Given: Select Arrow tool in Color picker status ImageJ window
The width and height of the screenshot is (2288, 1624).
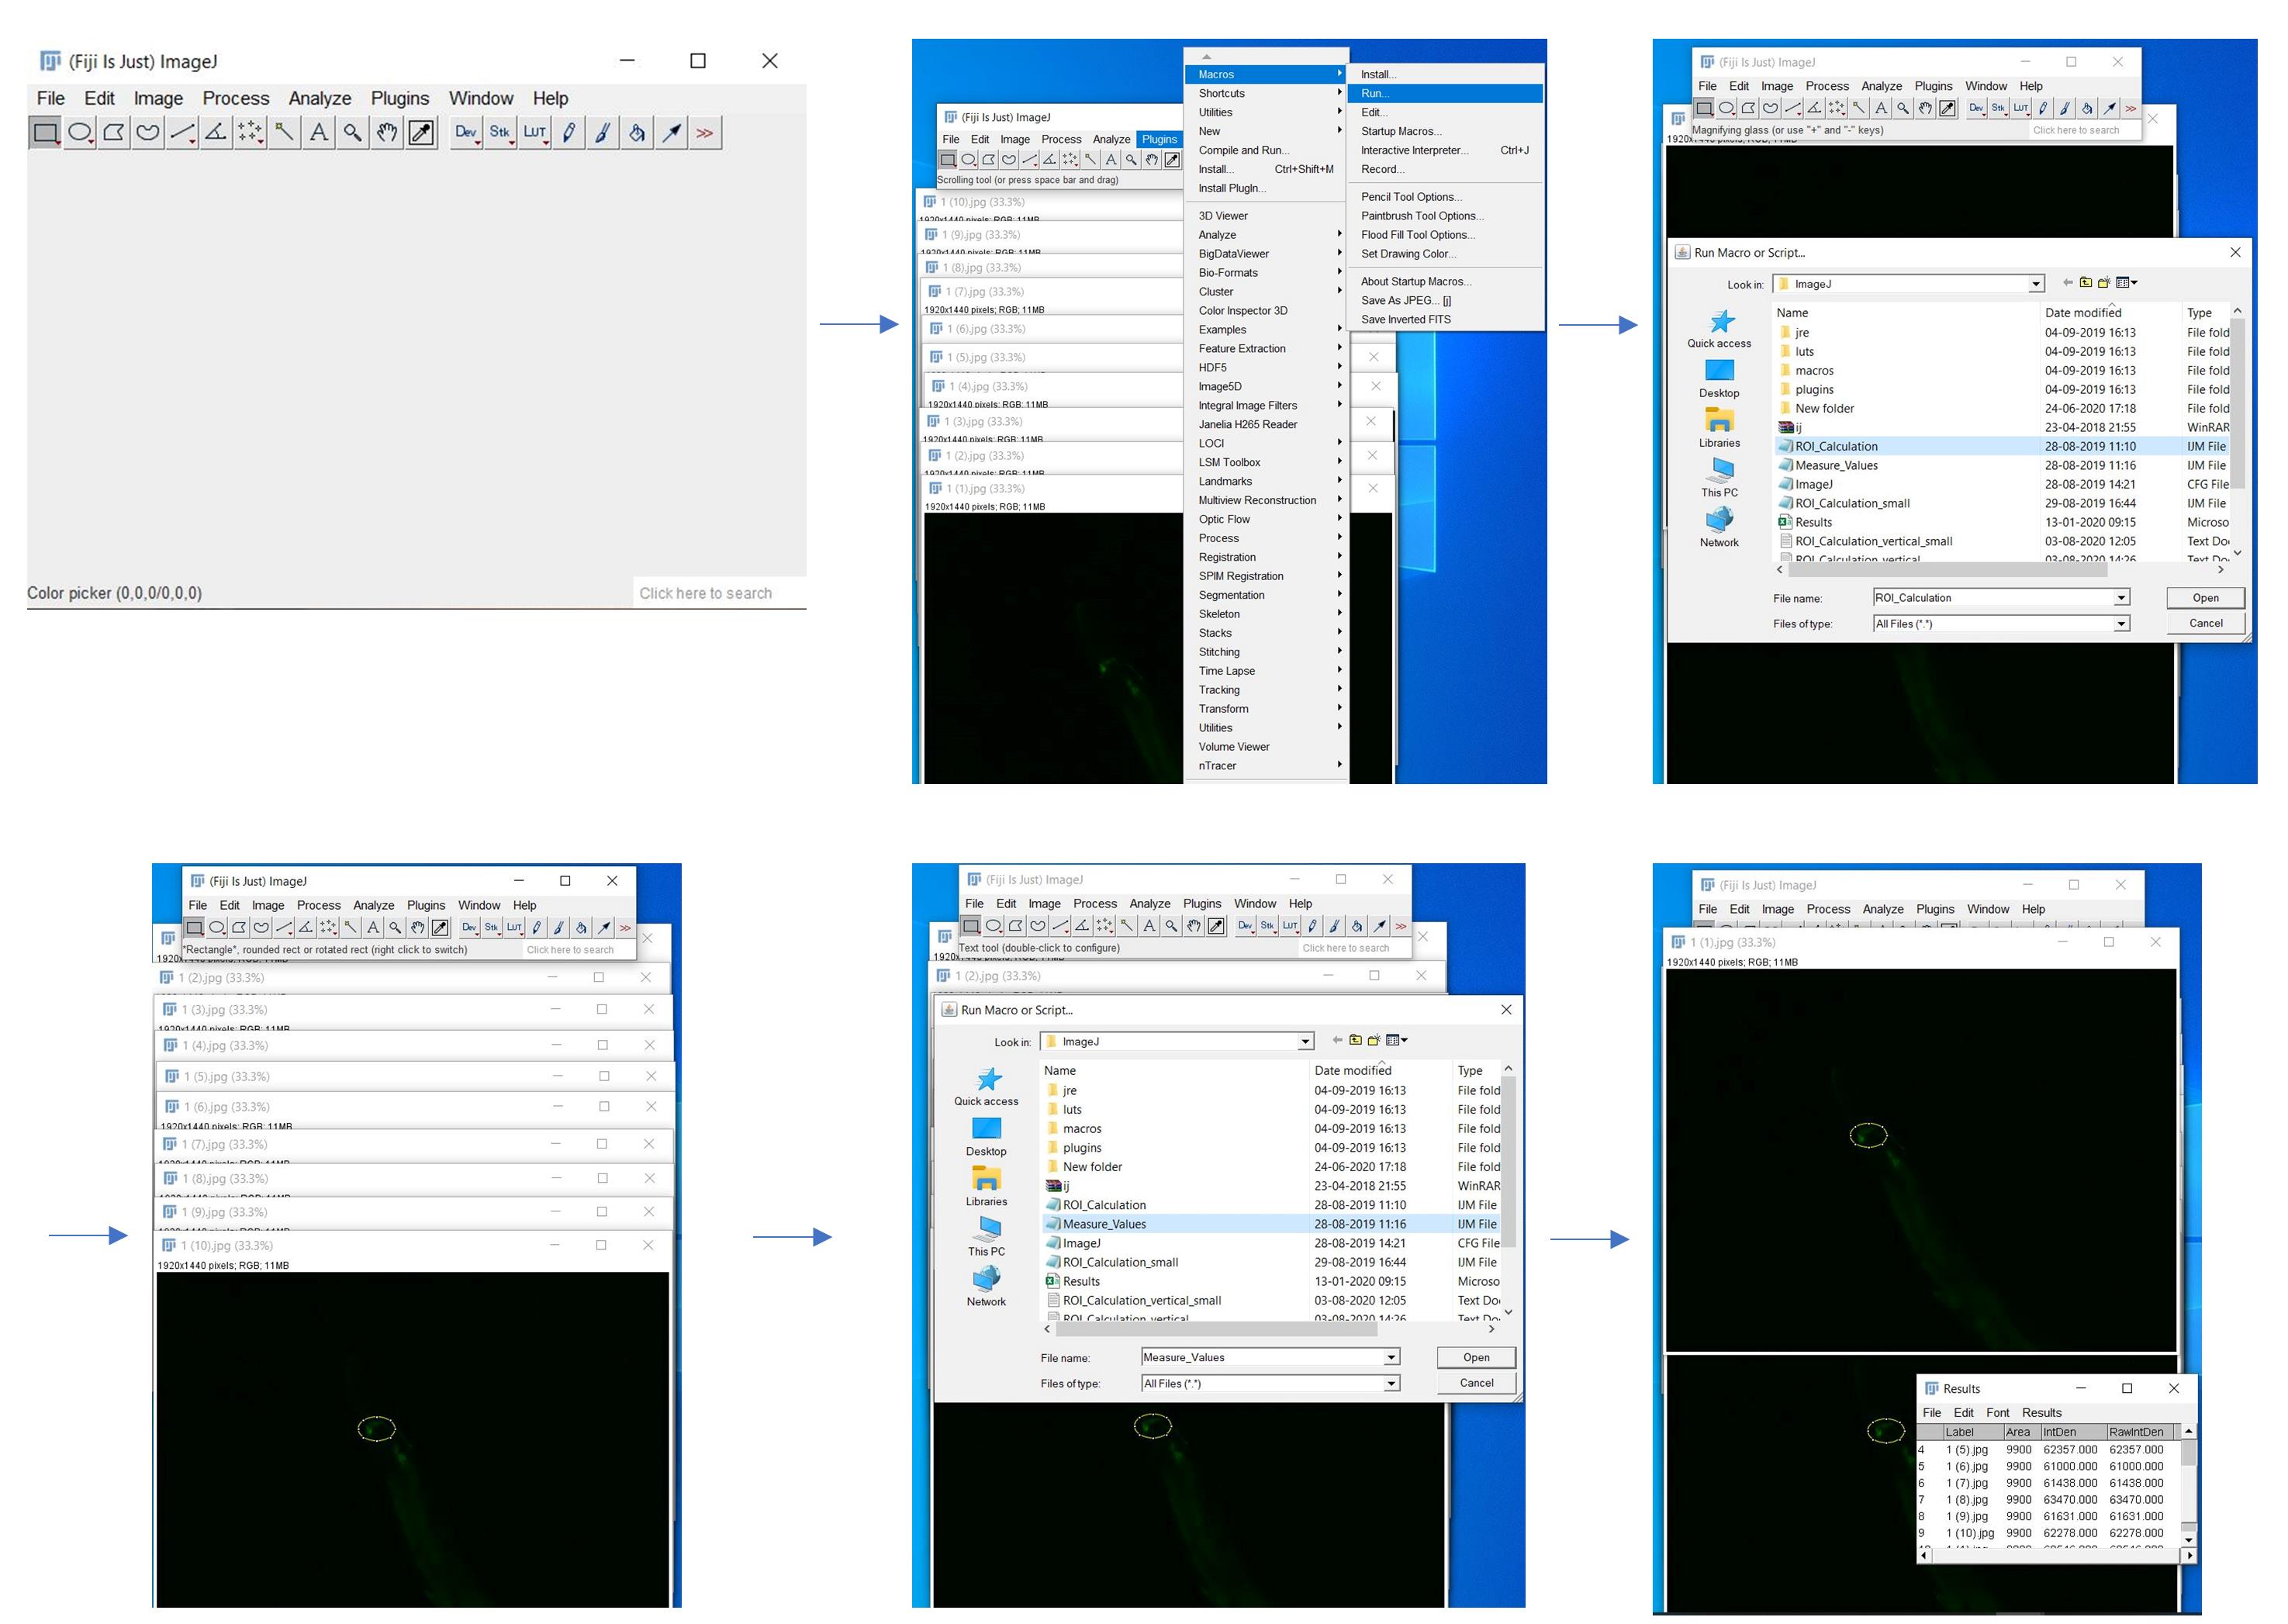Looking at the screenshot, I should point(672,132).
